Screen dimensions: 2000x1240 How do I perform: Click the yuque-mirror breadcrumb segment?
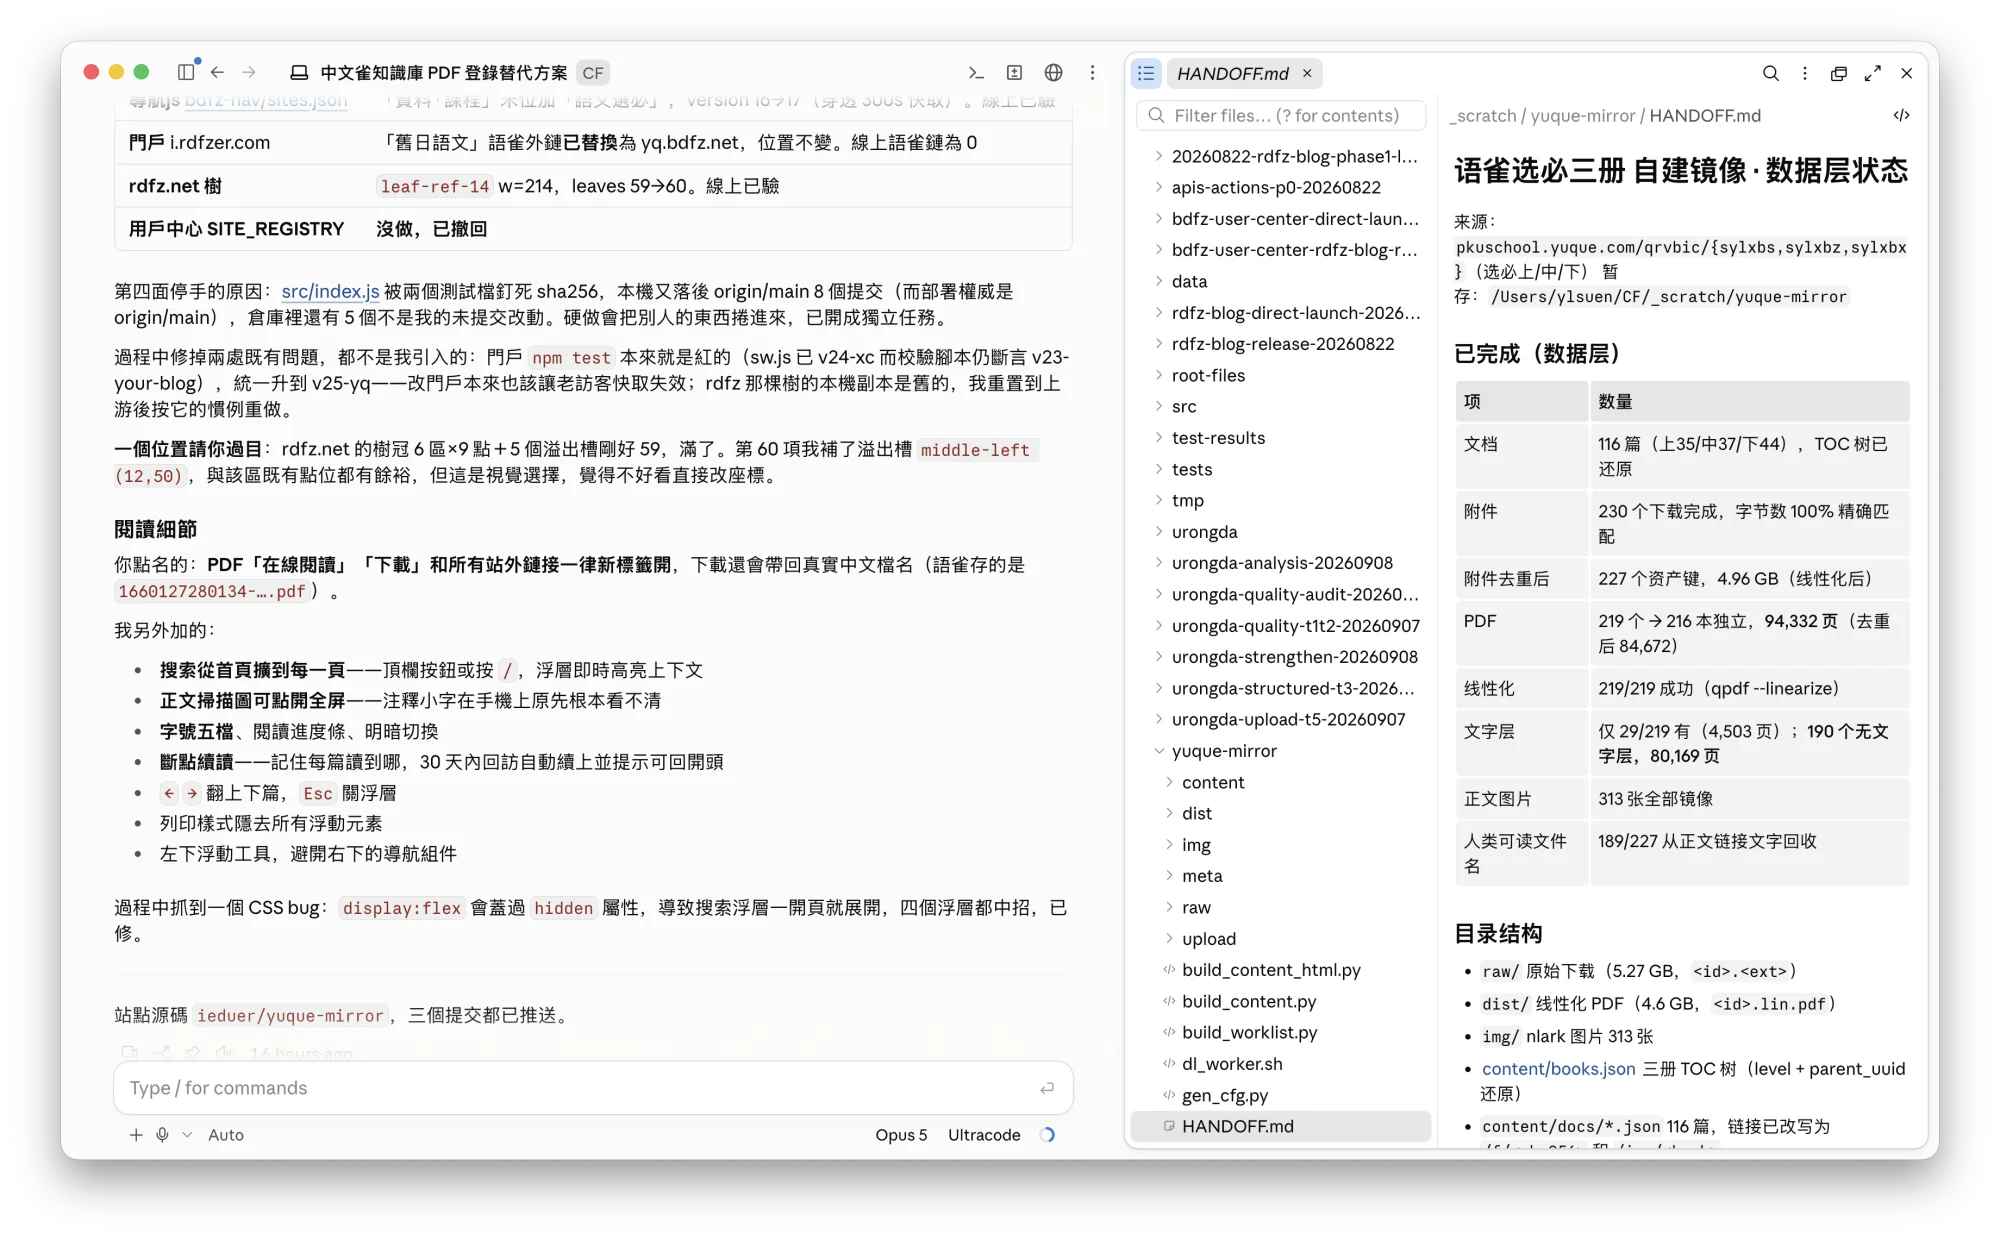(x=1583, y=115)
